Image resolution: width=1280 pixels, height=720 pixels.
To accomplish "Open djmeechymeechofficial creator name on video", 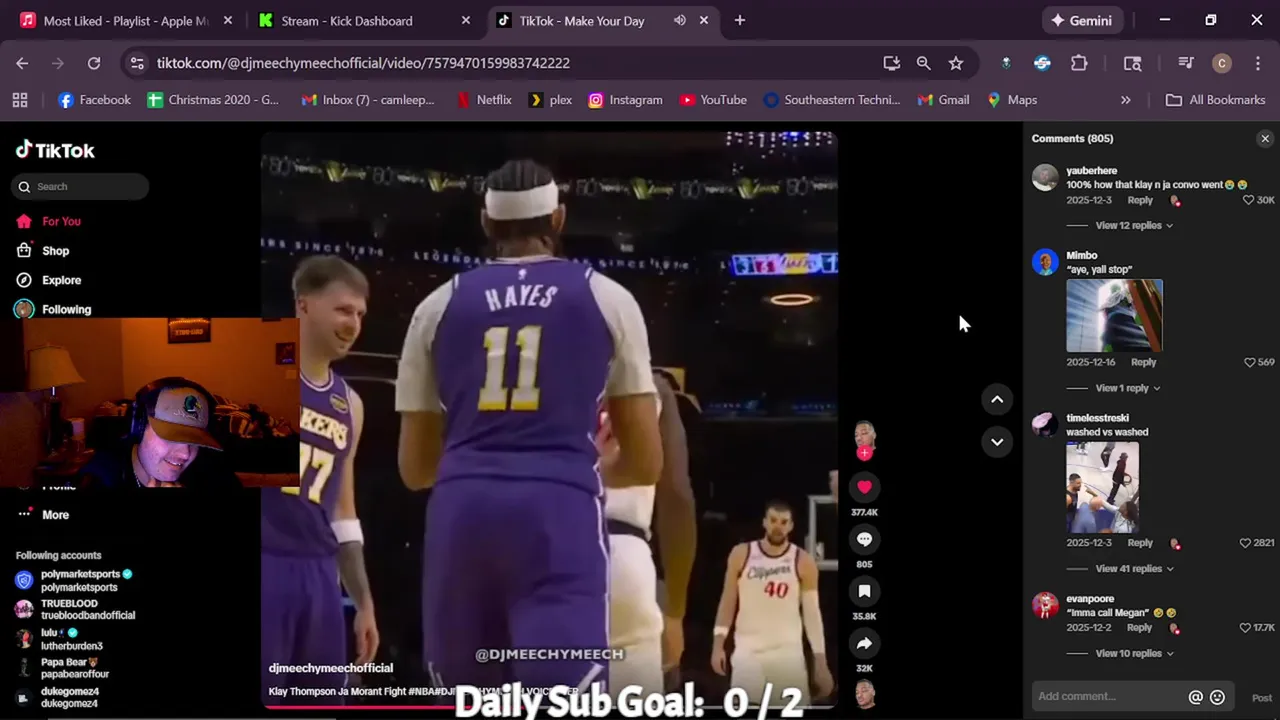I will pyautogui.click(x=331, y=668).
